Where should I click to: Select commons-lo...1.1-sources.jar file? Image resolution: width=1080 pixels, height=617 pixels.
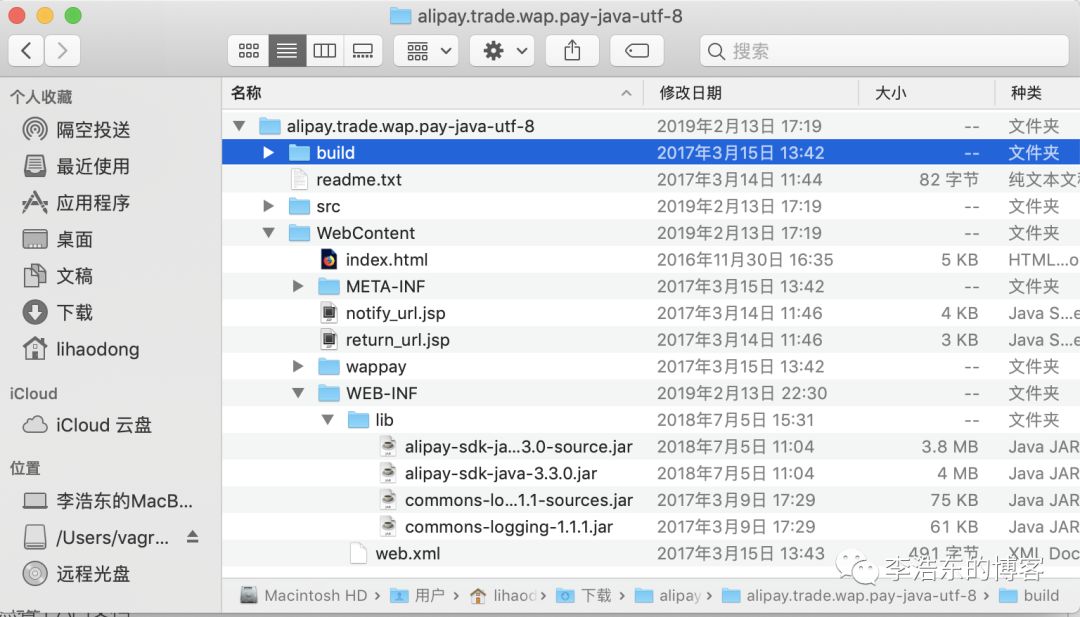(x=651, y=500)
